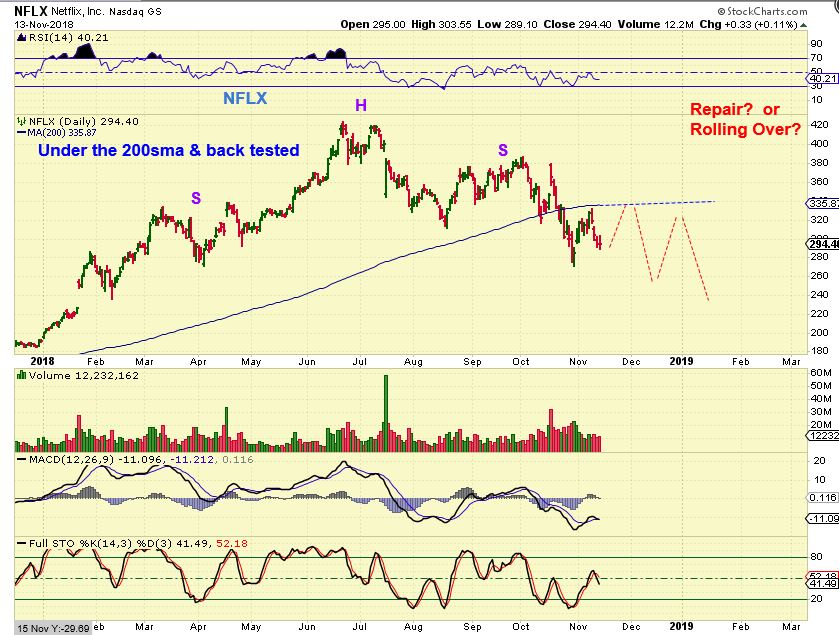
Task: Click the purple S label above October
Action: pos(503,150)
